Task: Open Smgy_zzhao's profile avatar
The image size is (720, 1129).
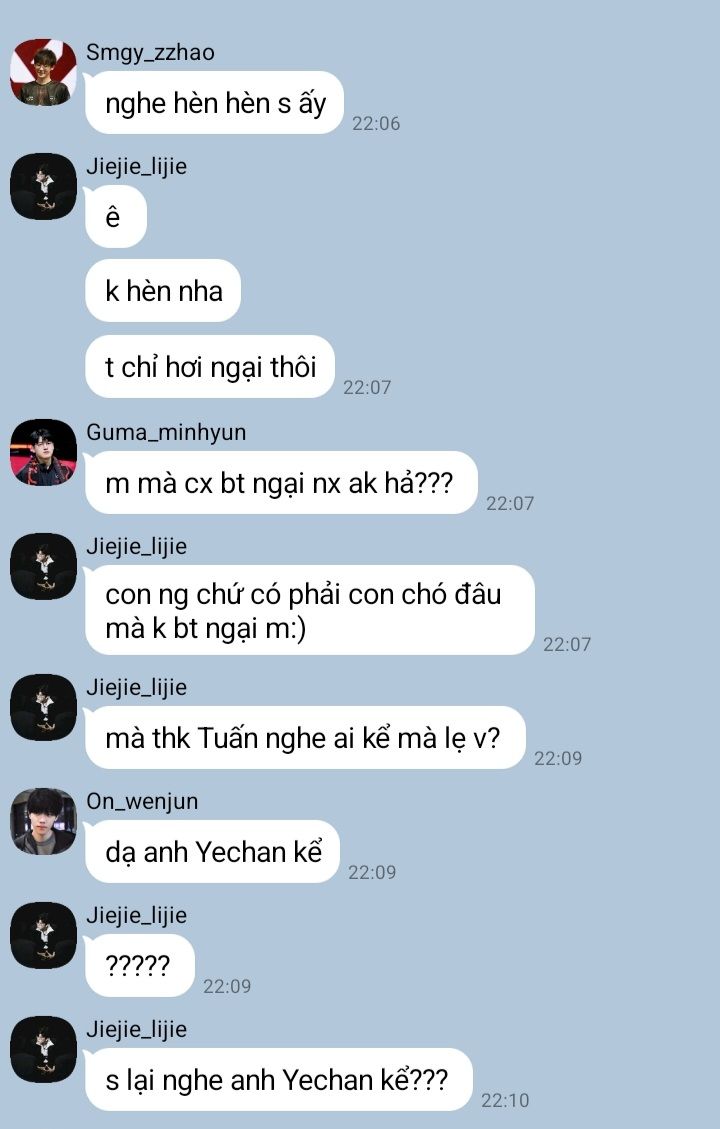Action: click(x=43, y=72)
